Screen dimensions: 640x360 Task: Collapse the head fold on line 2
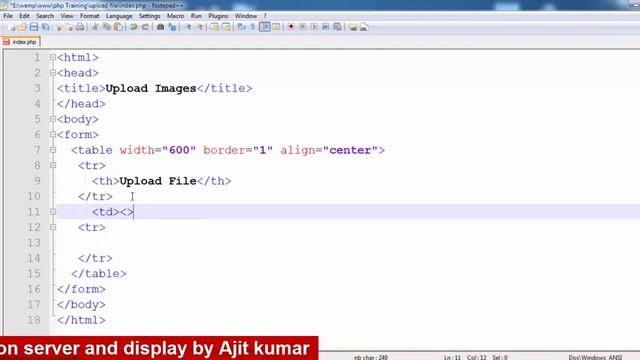coord(53,73)
